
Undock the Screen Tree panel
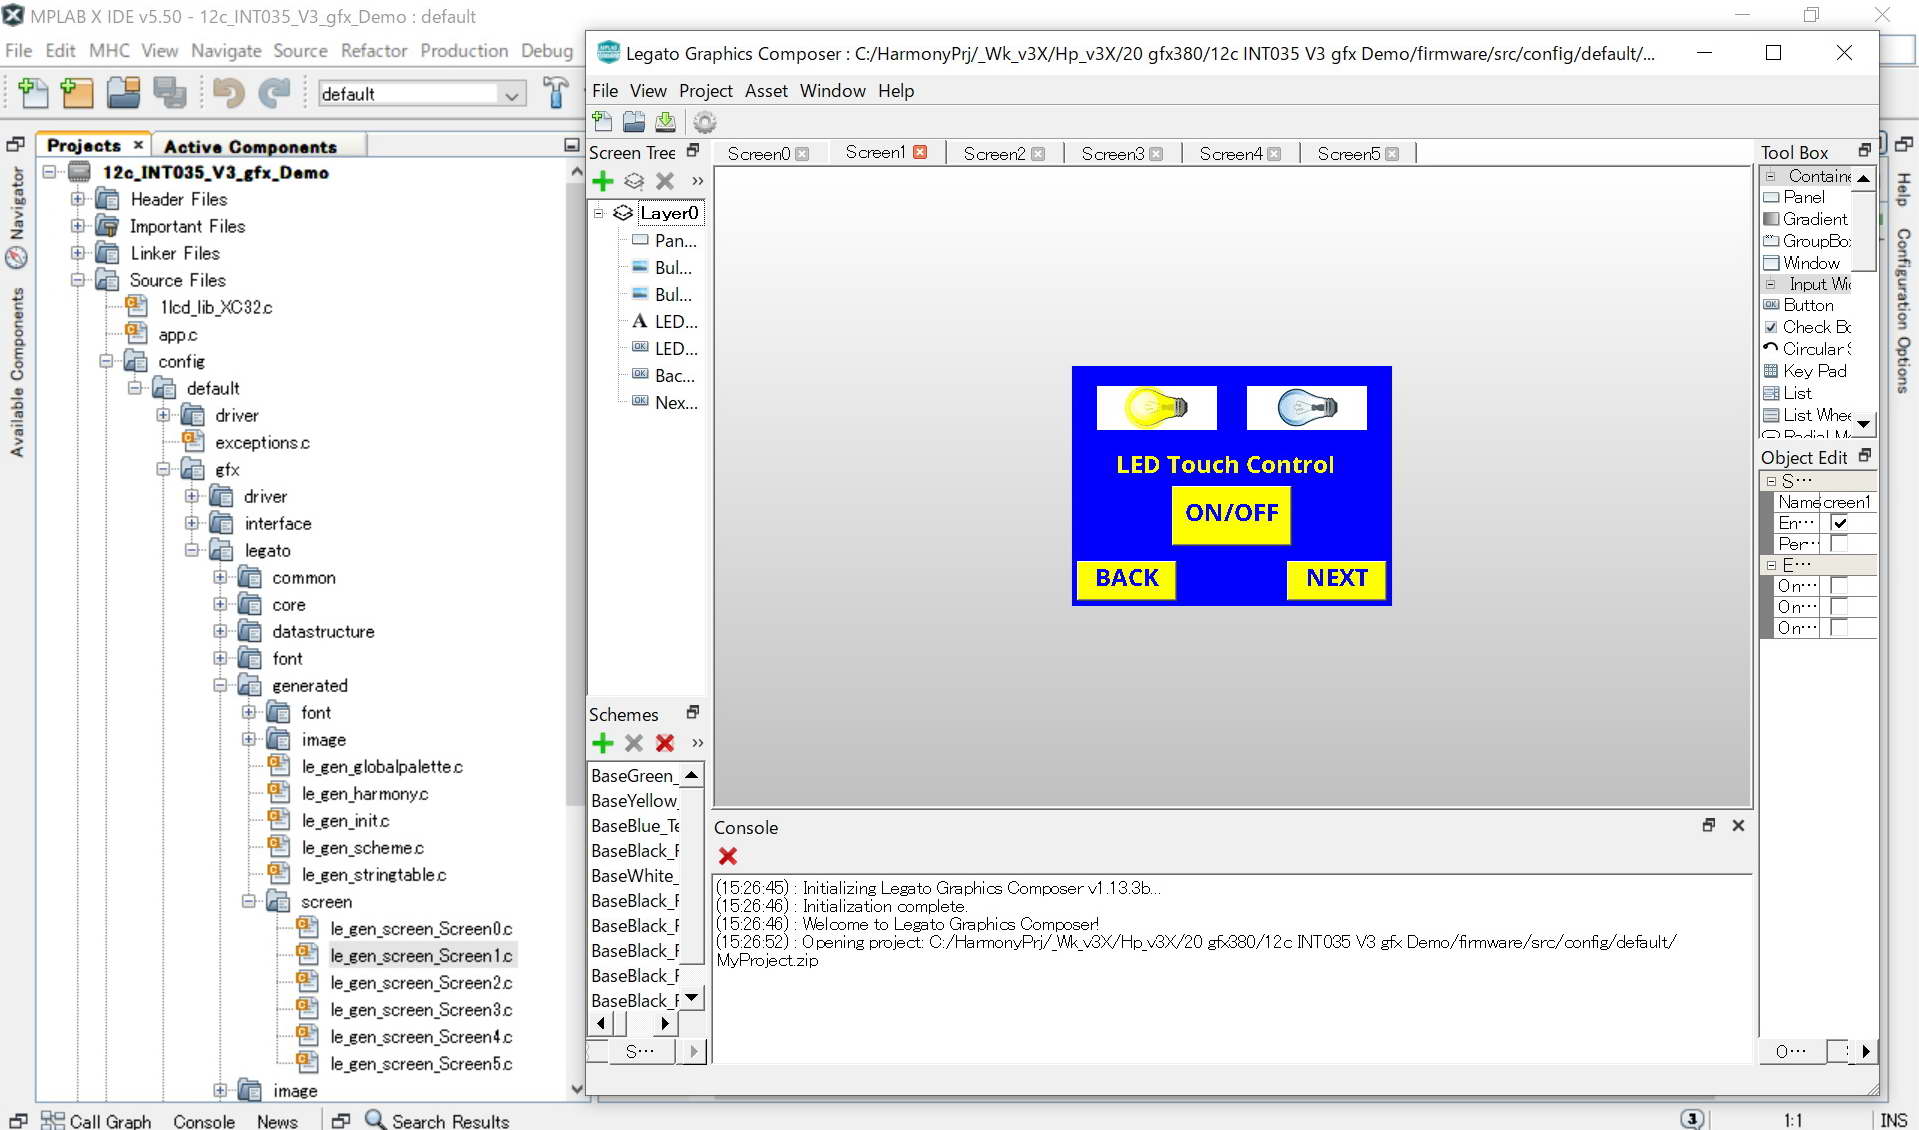point(693,151)
